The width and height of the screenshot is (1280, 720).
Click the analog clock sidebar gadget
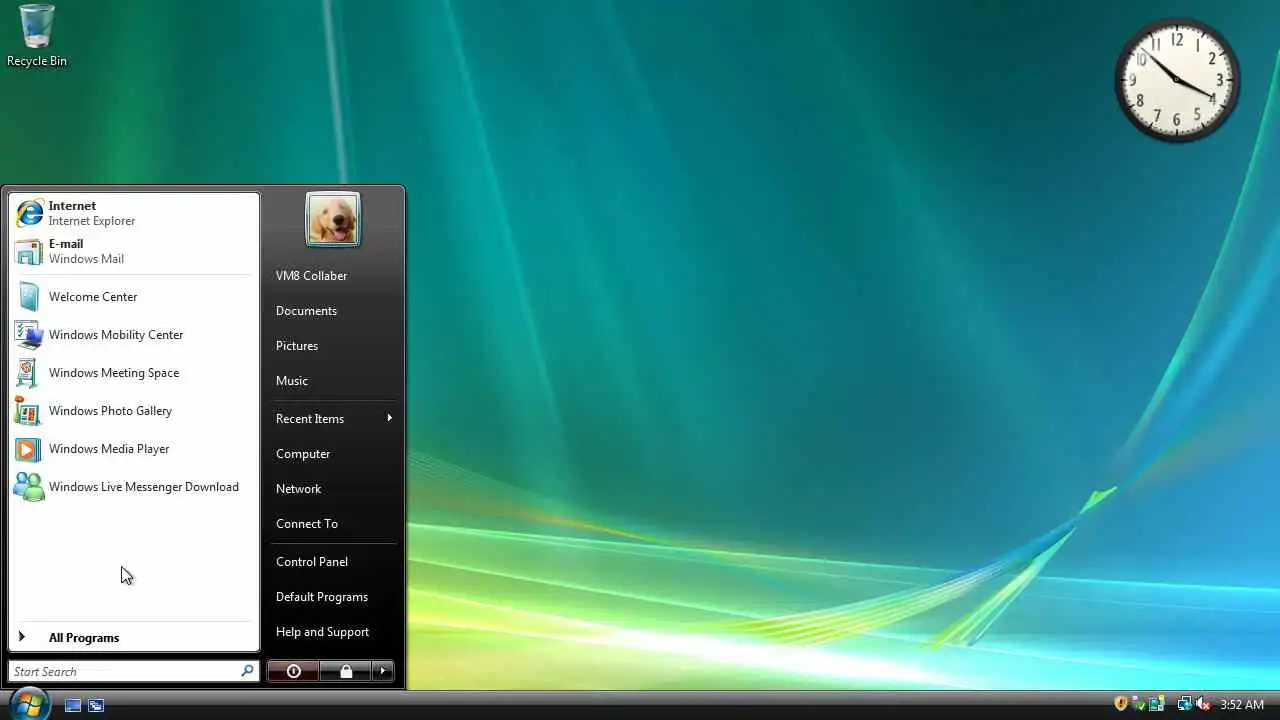(1177, 80)
